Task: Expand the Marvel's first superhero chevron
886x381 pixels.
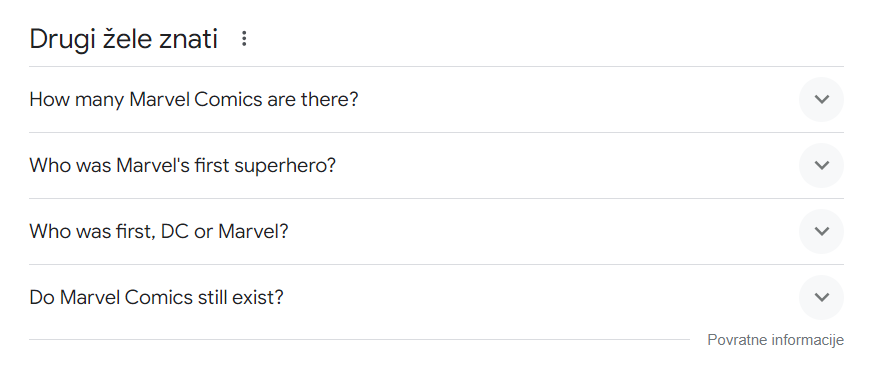Action: [x=821, y=166]
